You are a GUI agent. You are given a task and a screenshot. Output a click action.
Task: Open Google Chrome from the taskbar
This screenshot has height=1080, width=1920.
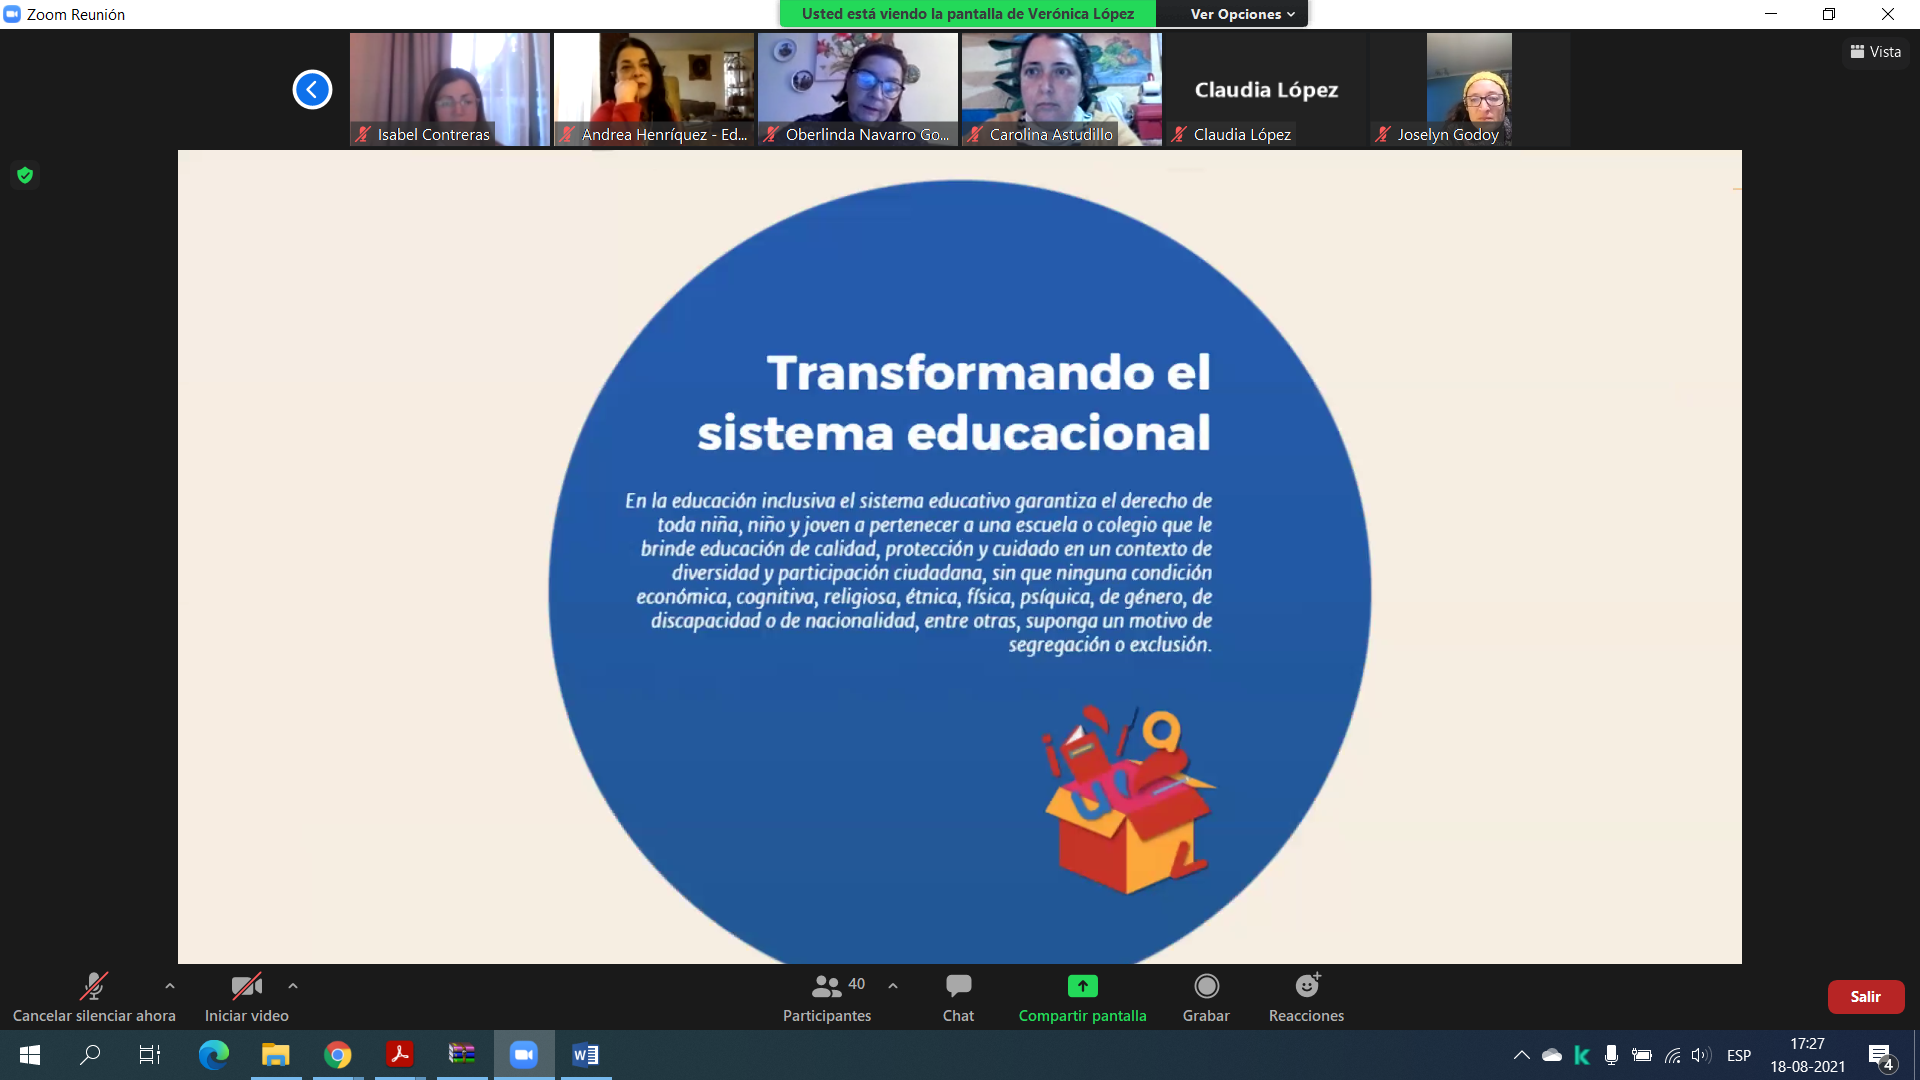point(338,1055)
